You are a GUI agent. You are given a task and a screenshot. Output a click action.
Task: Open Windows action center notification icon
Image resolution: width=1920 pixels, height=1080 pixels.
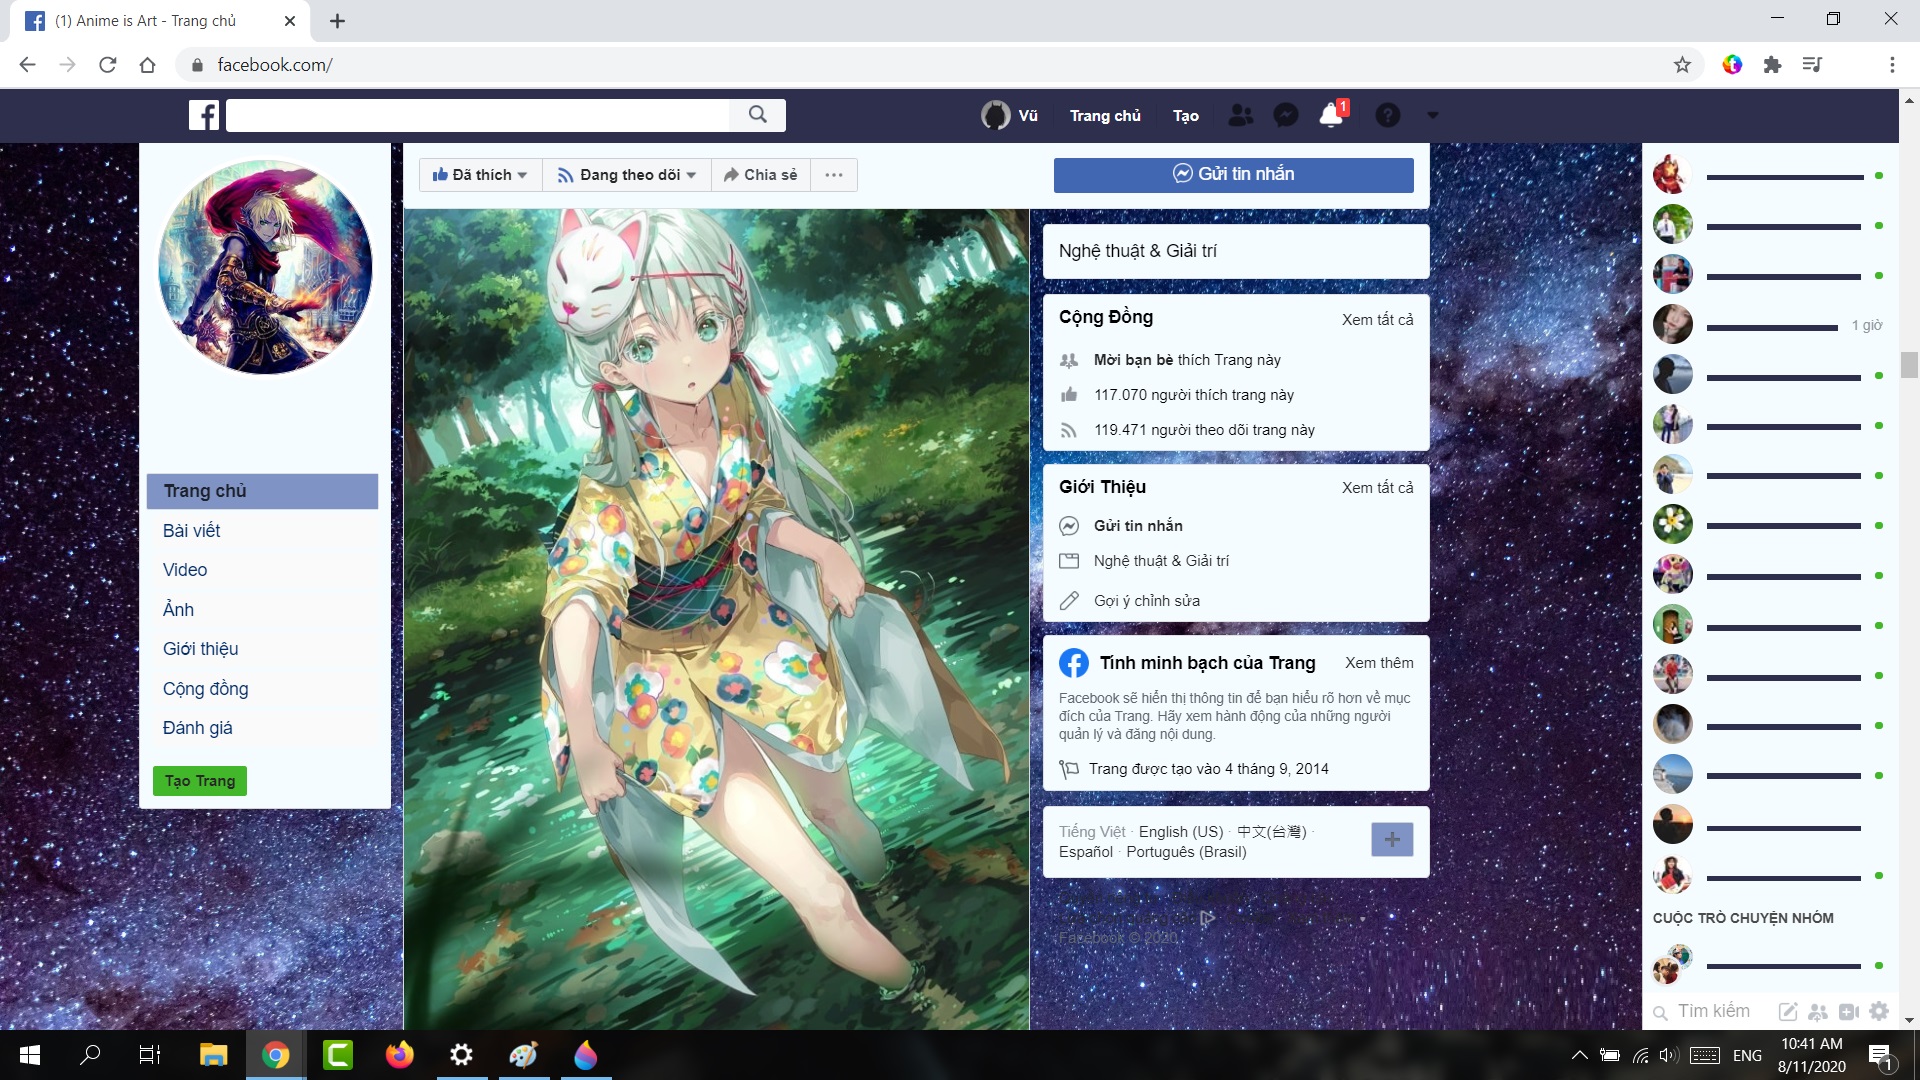click(x=1880, y=1055)
